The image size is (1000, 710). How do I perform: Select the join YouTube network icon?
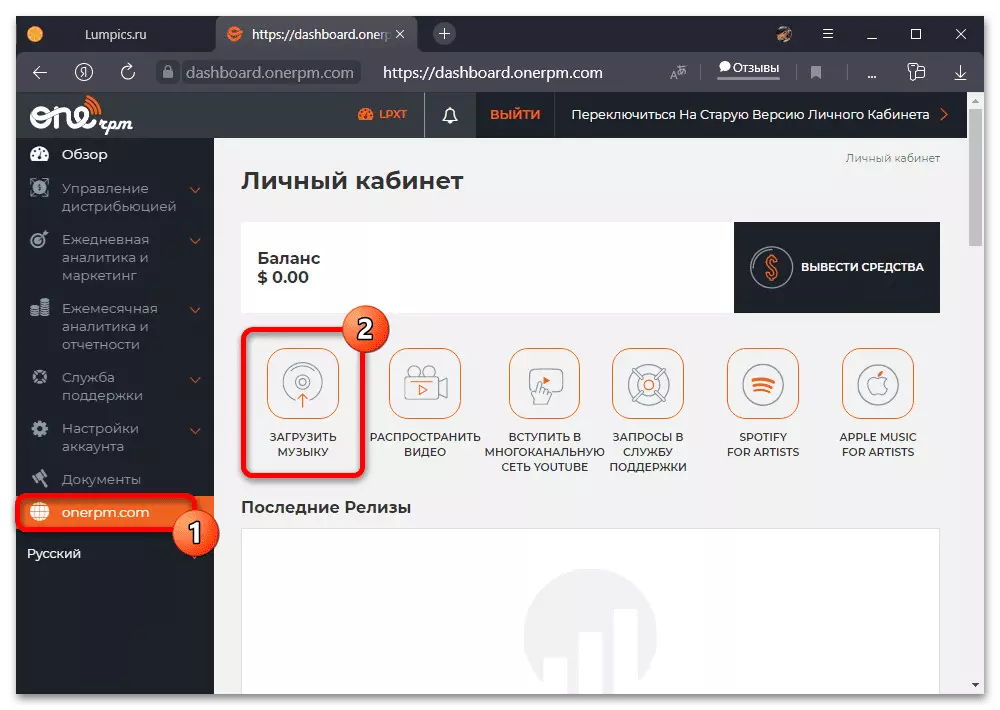click(544, 383)
